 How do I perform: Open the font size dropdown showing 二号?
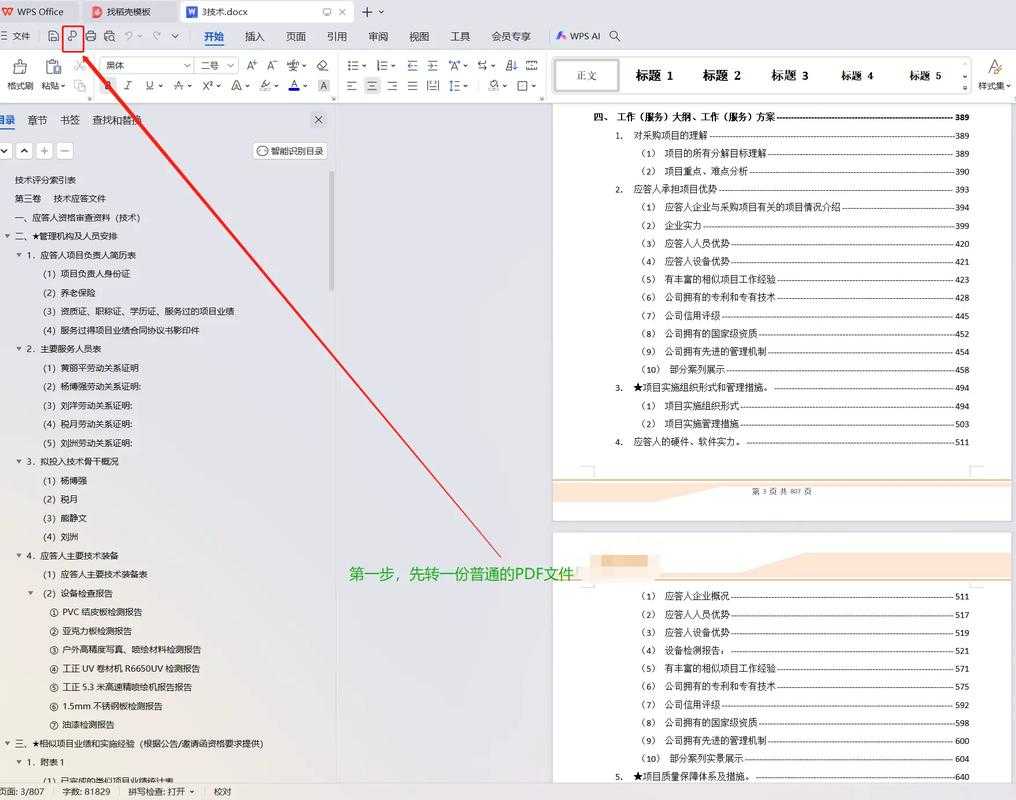coord(210,65)
